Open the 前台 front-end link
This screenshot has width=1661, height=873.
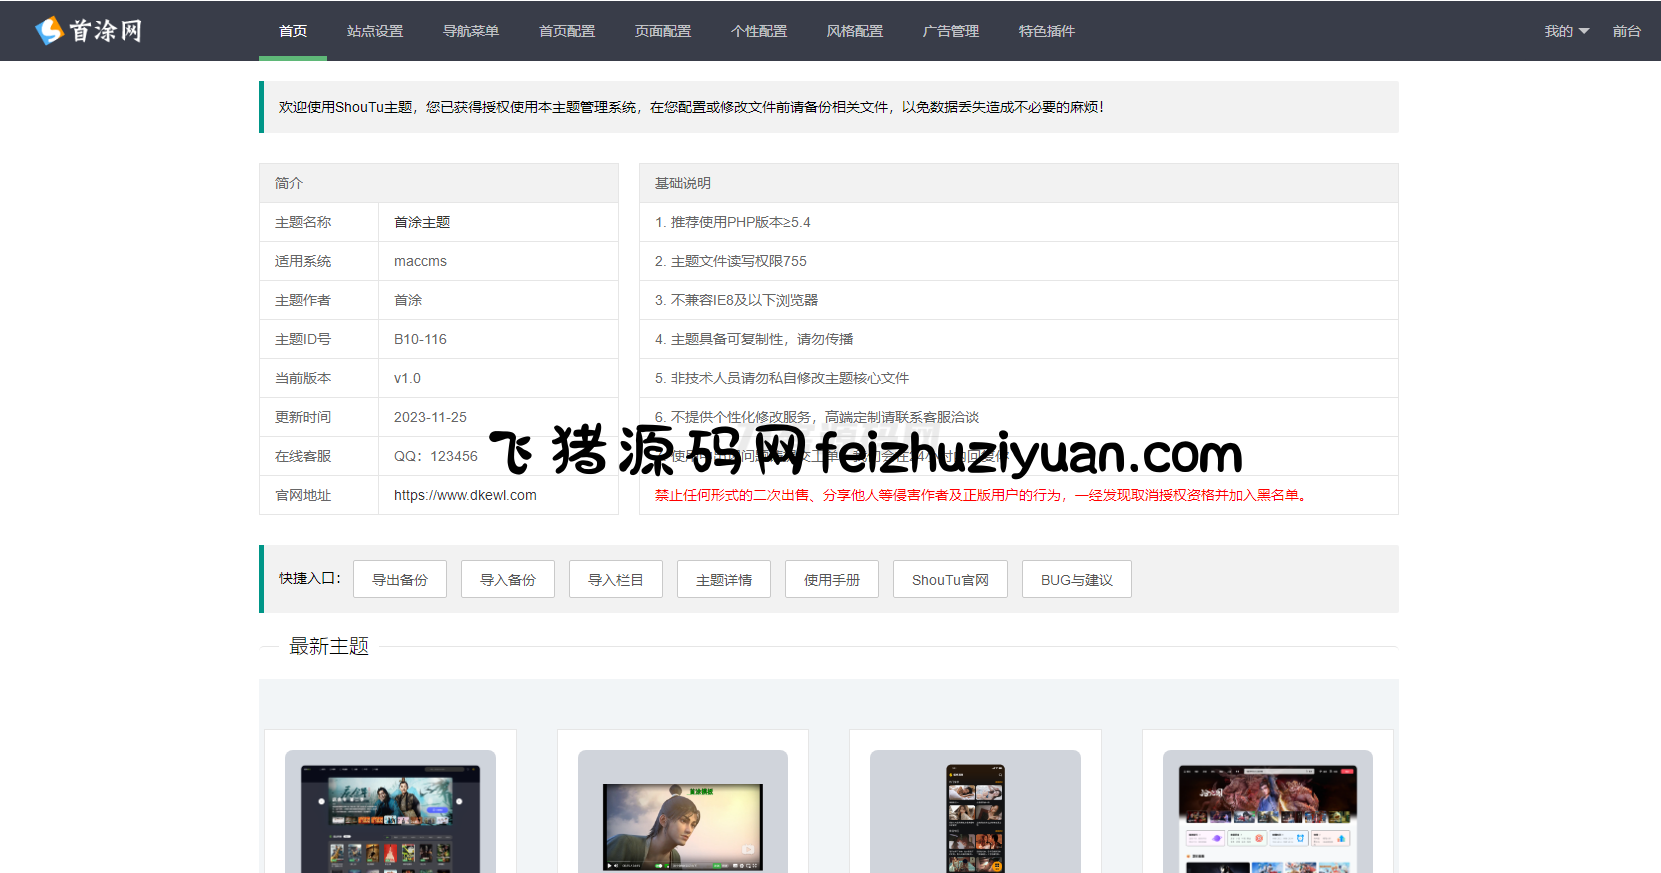tap(1626, 31)
